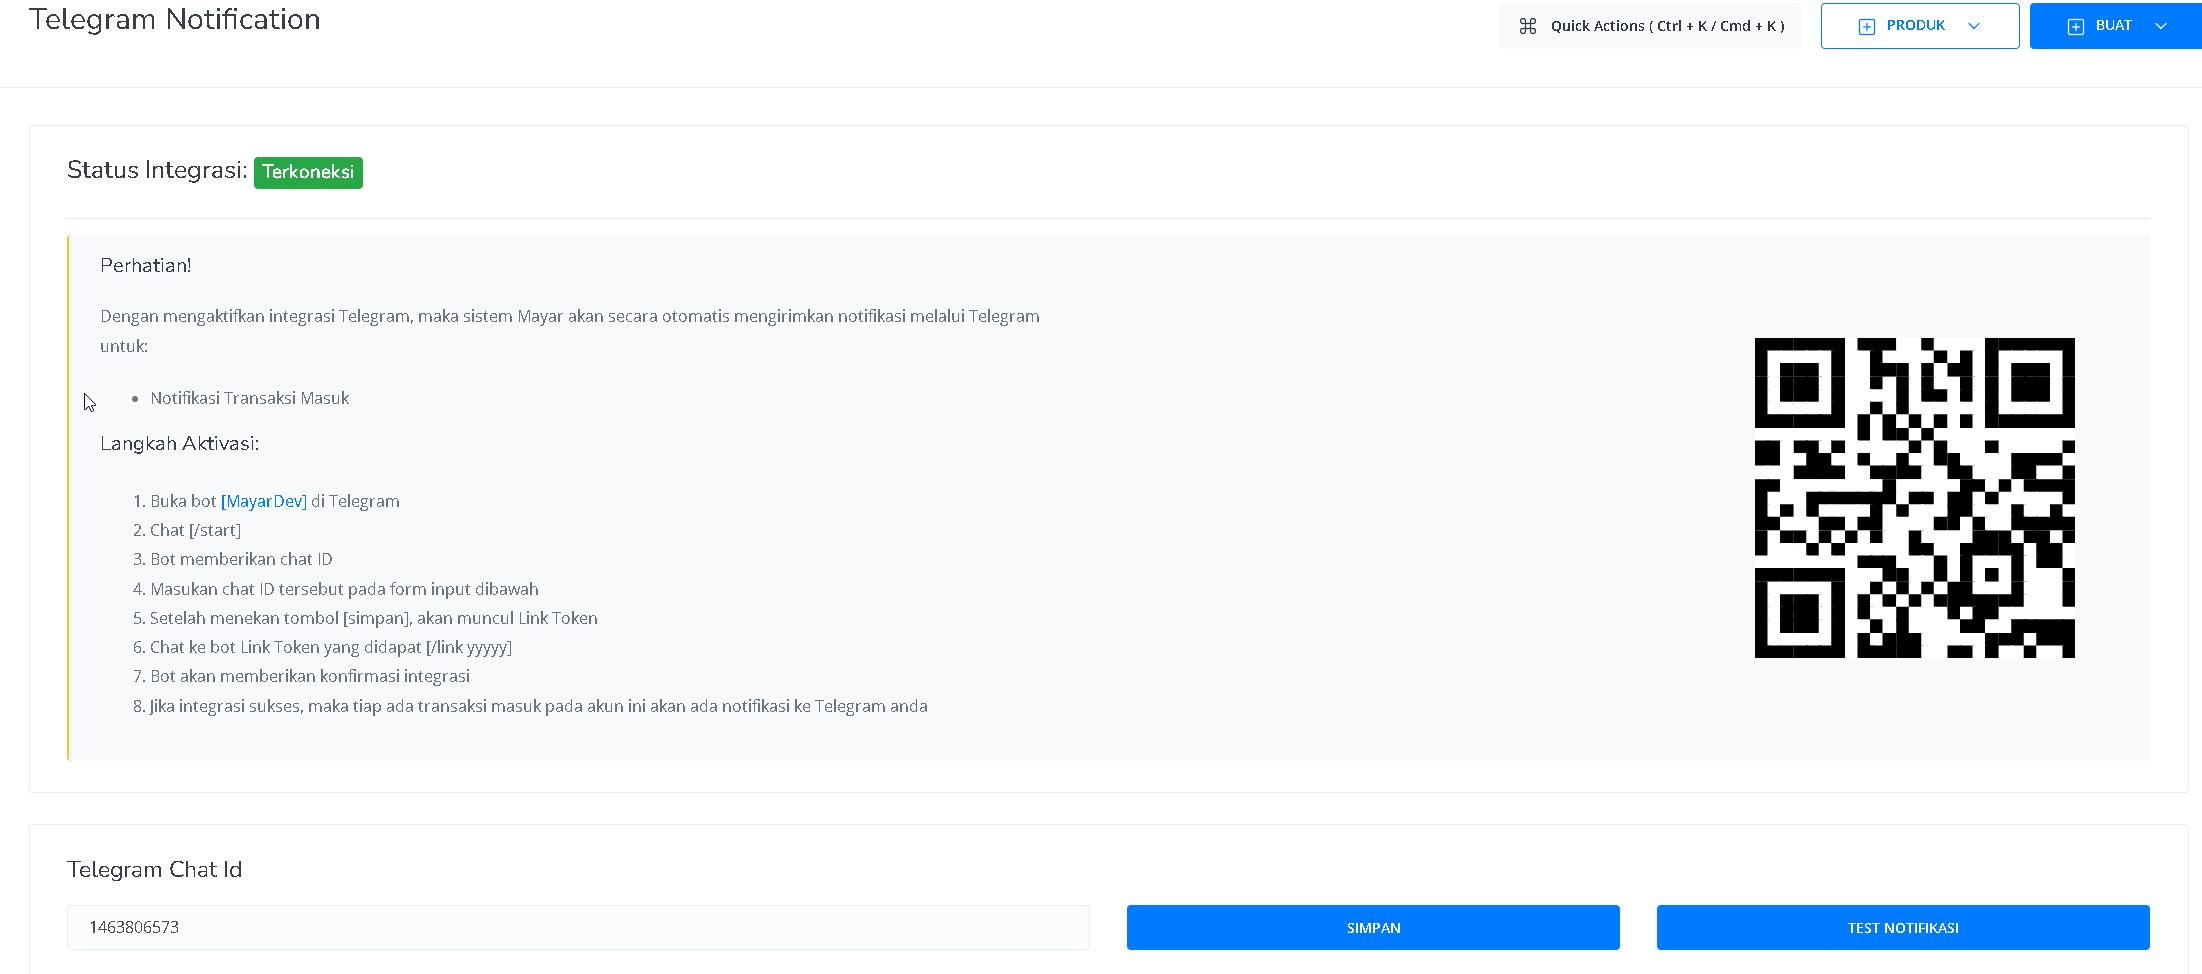Click the plus icon on PRODUK button
The height and width of the screenshot is (974, 2202).
[x=1866, y=26]
